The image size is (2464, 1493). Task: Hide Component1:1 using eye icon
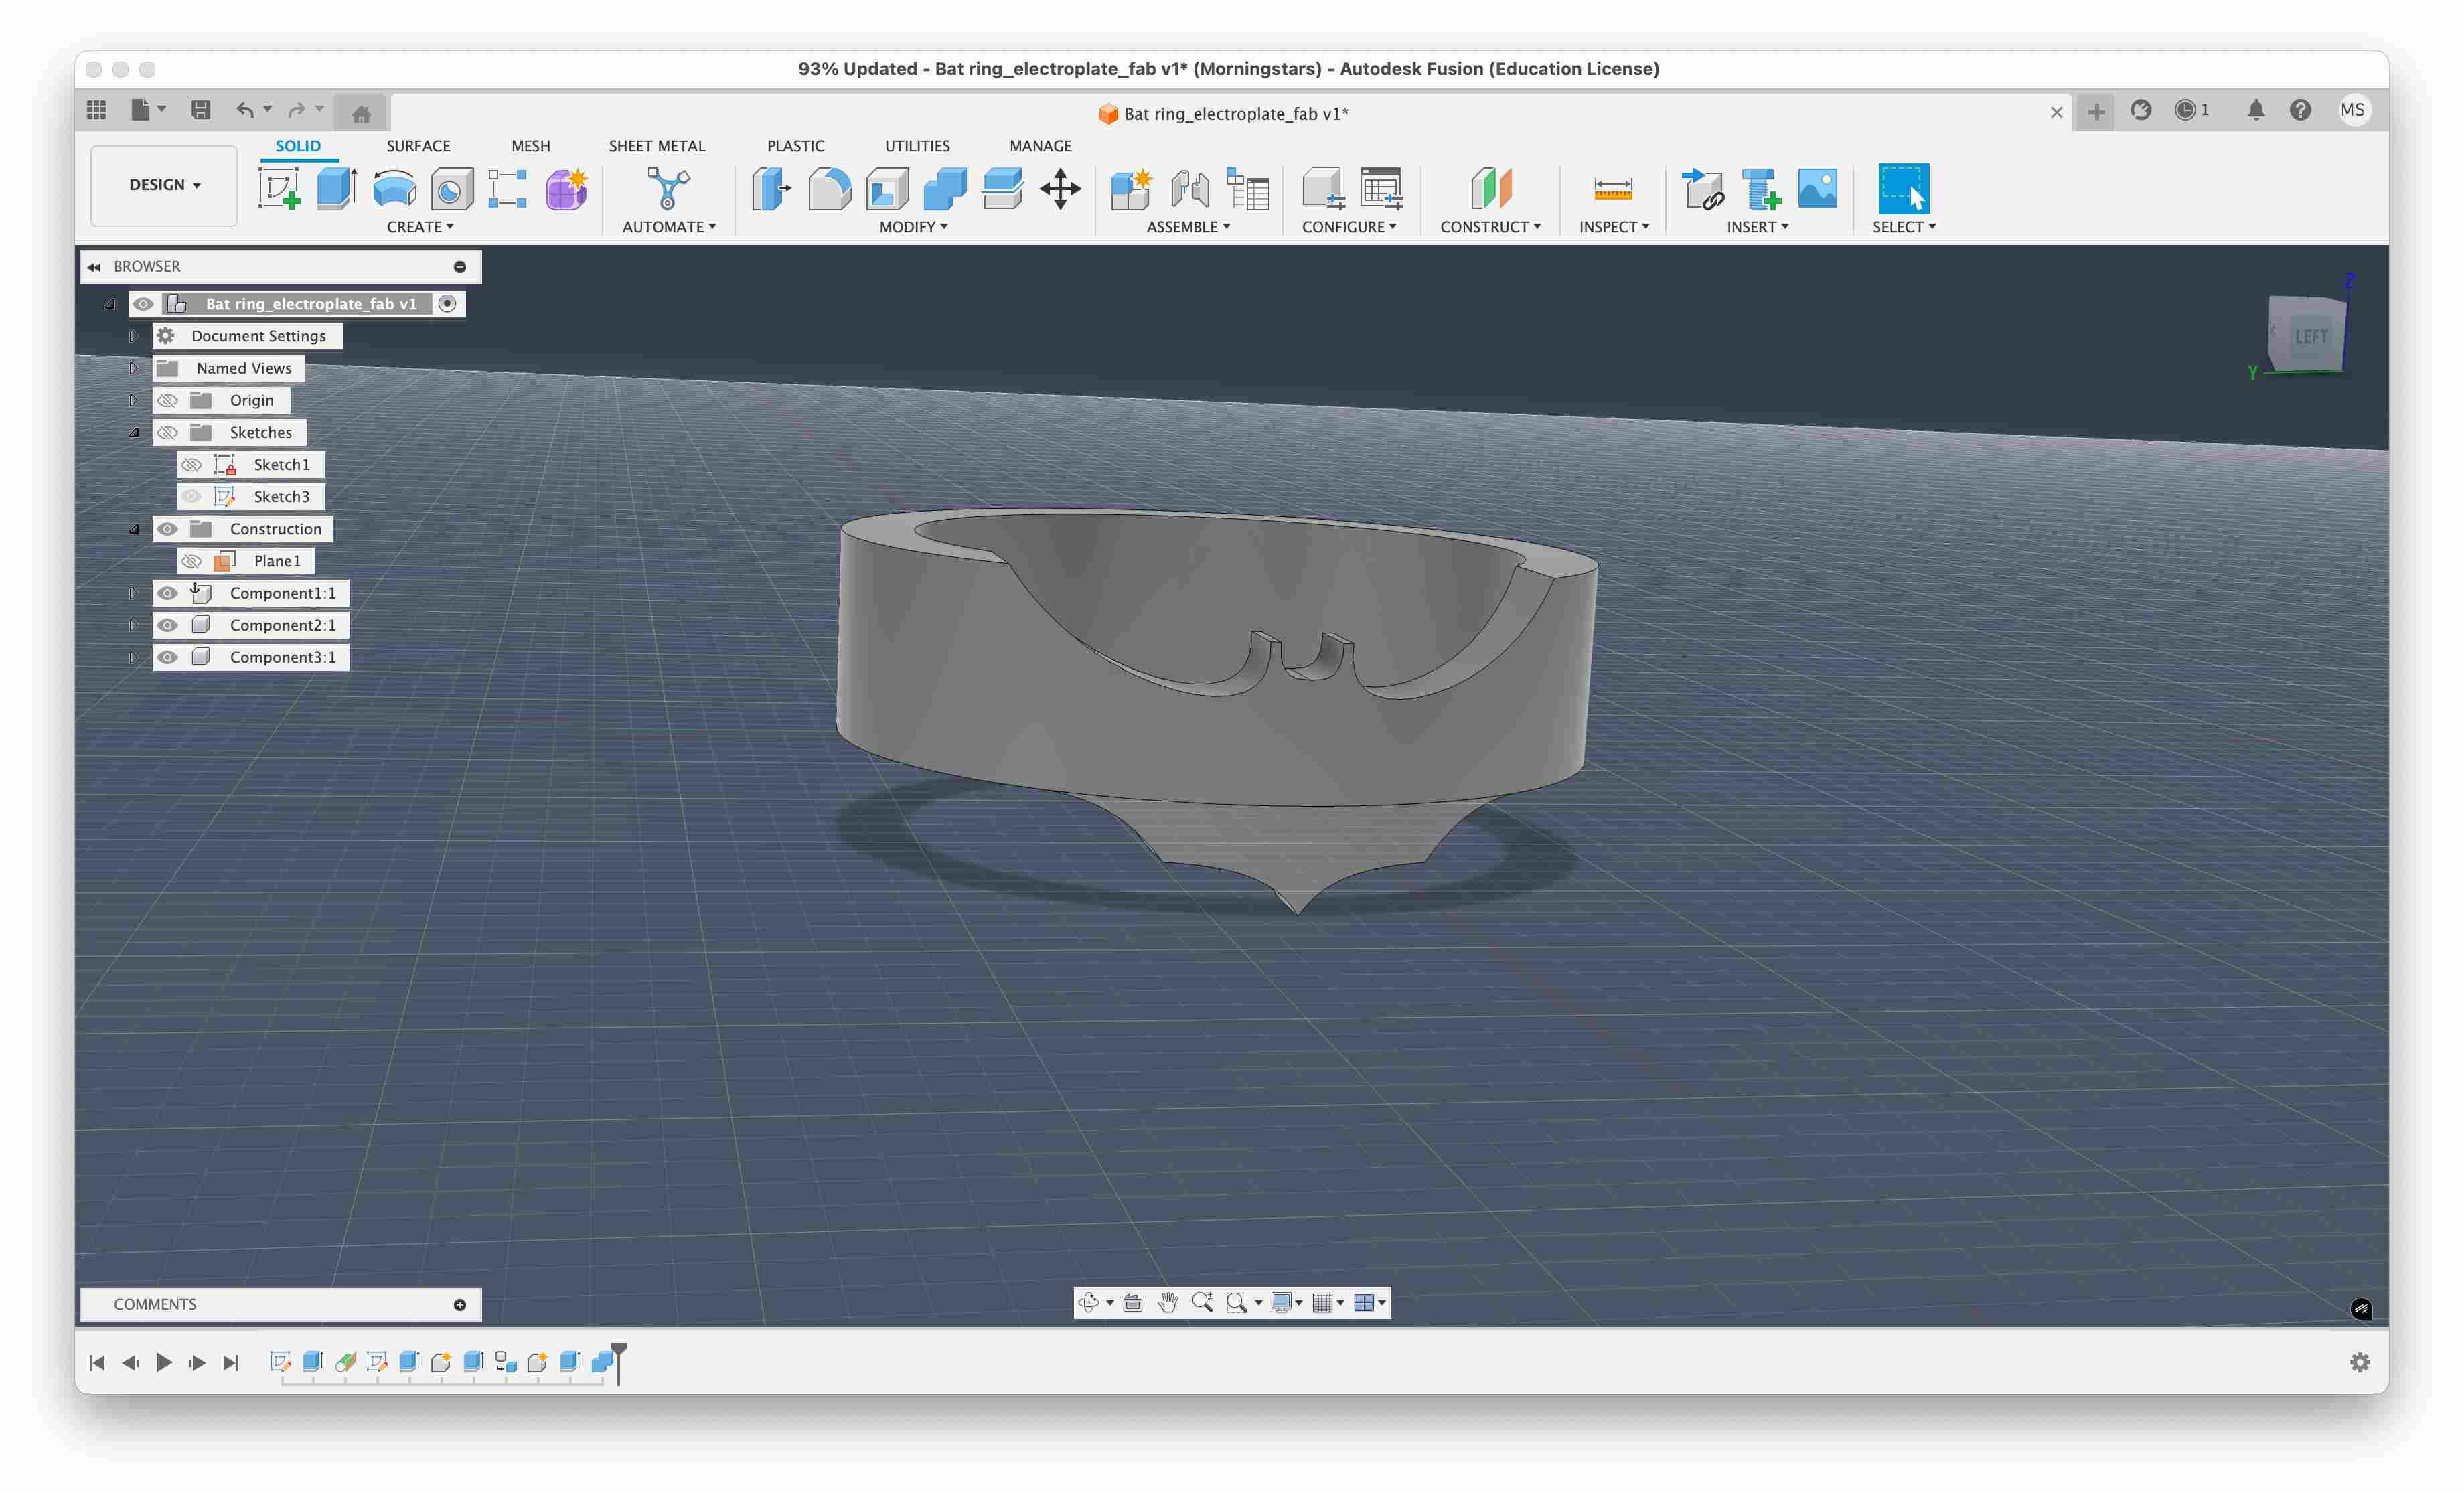point(167,592)
